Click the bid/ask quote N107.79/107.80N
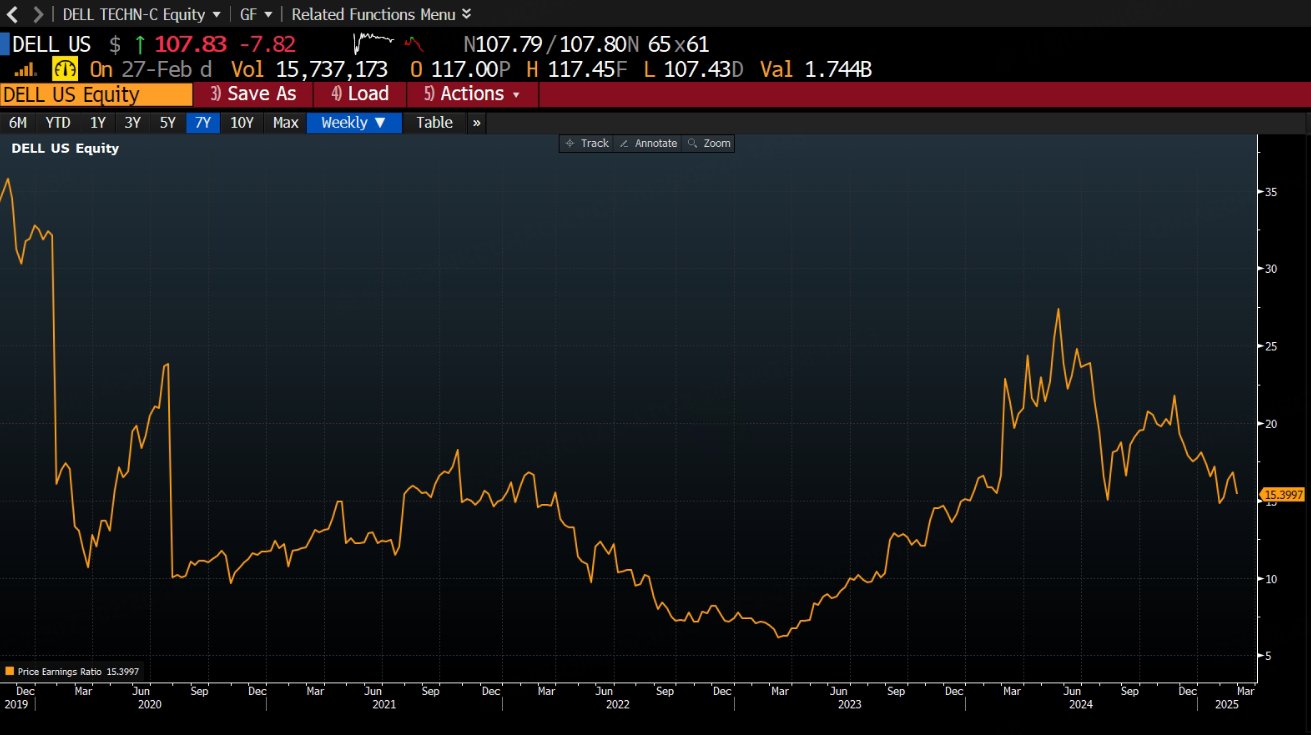Screen dimensions: 1311x735 tap(551, 44)
